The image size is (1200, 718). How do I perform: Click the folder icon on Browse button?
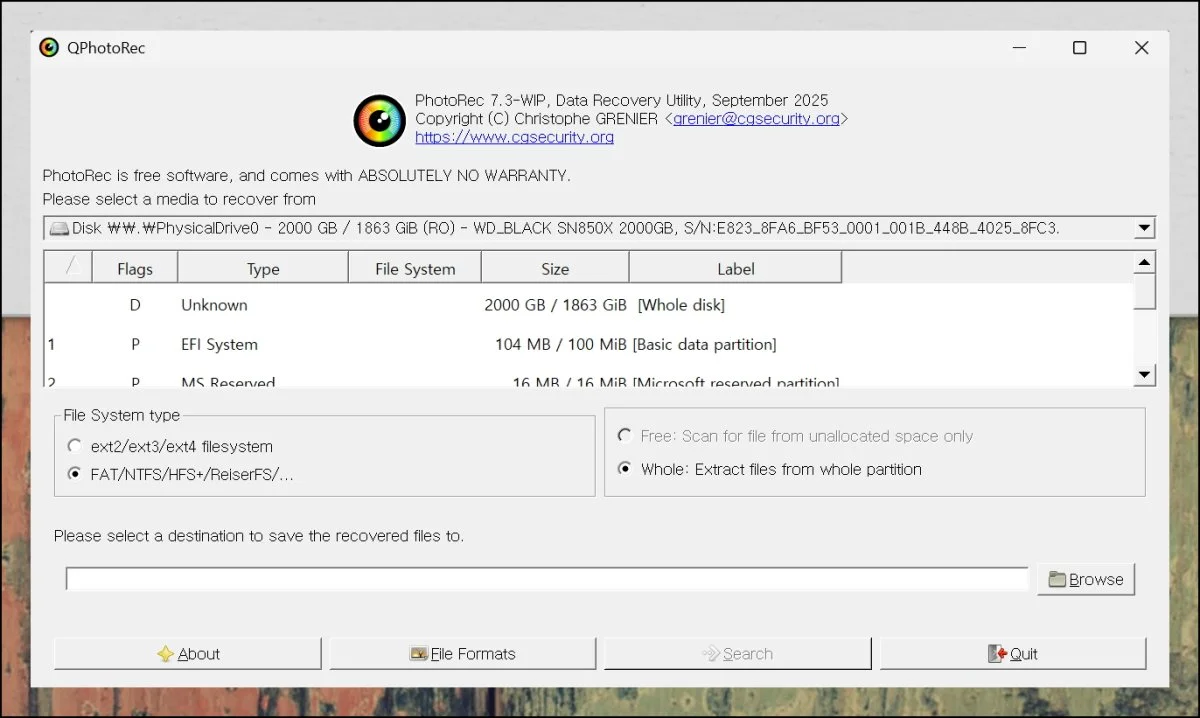click(1057, 579)
